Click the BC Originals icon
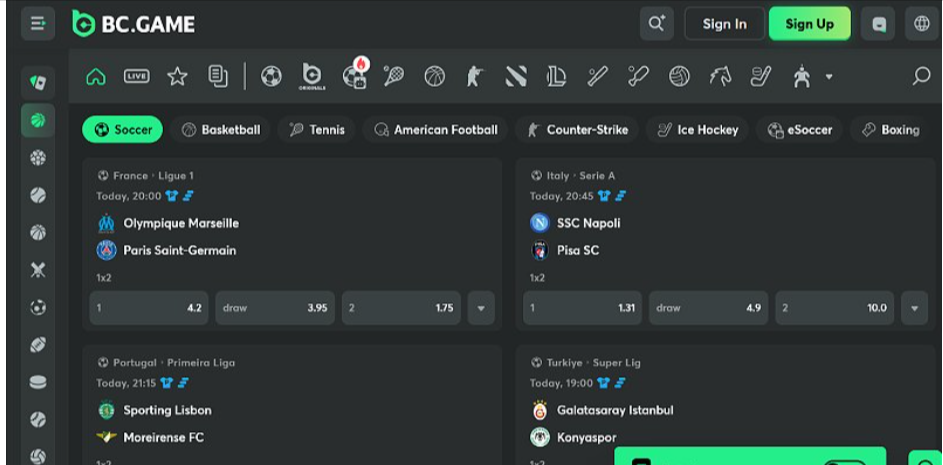The width and height of the screenshot is (943, 465). (312, 77)
